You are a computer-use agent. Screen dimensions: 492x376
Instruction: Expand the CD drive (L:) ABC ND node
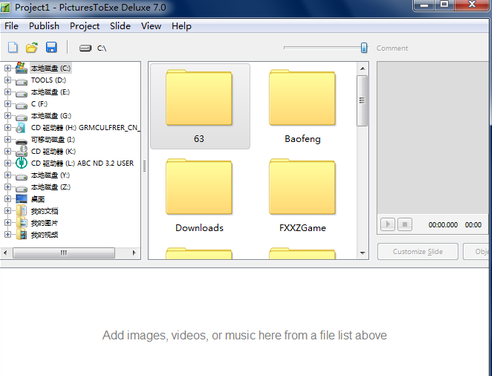pyautogui.click(x=7, y=163)
